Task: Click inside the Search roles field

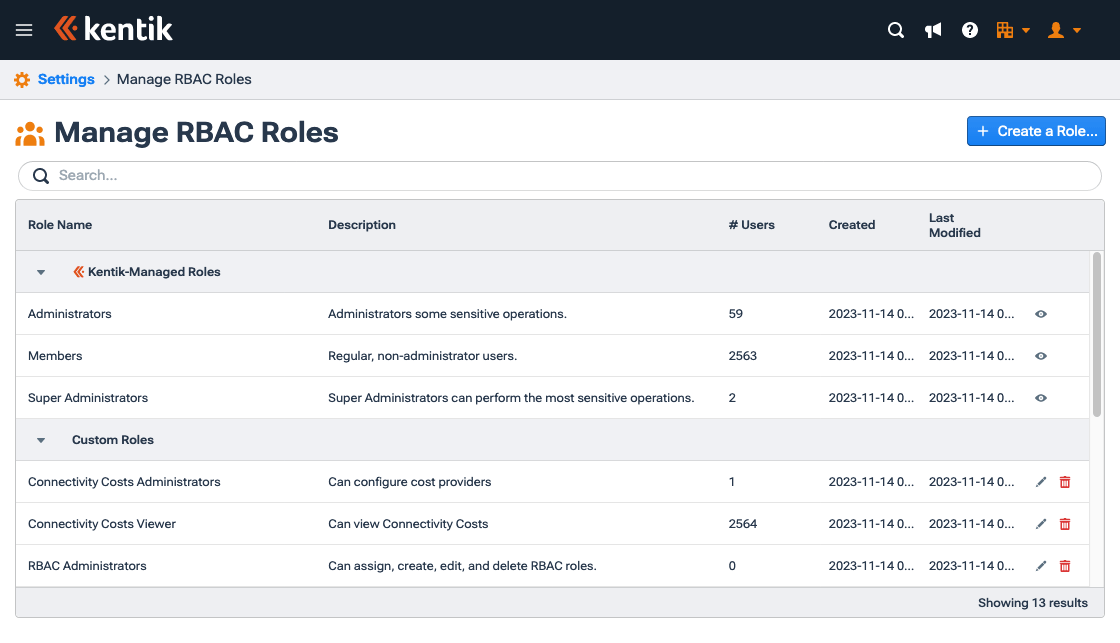Action: coord(300,175)
